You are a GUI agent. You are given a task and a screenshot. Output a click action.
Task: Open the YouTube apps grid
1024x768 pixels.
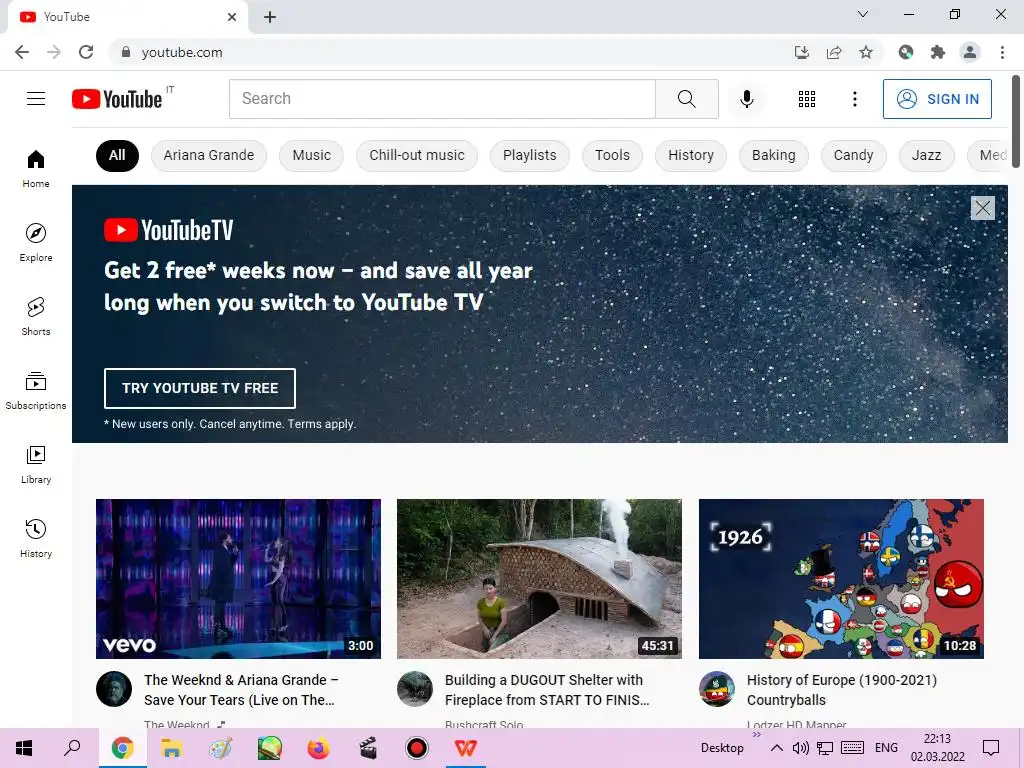[x=807, y=99]
